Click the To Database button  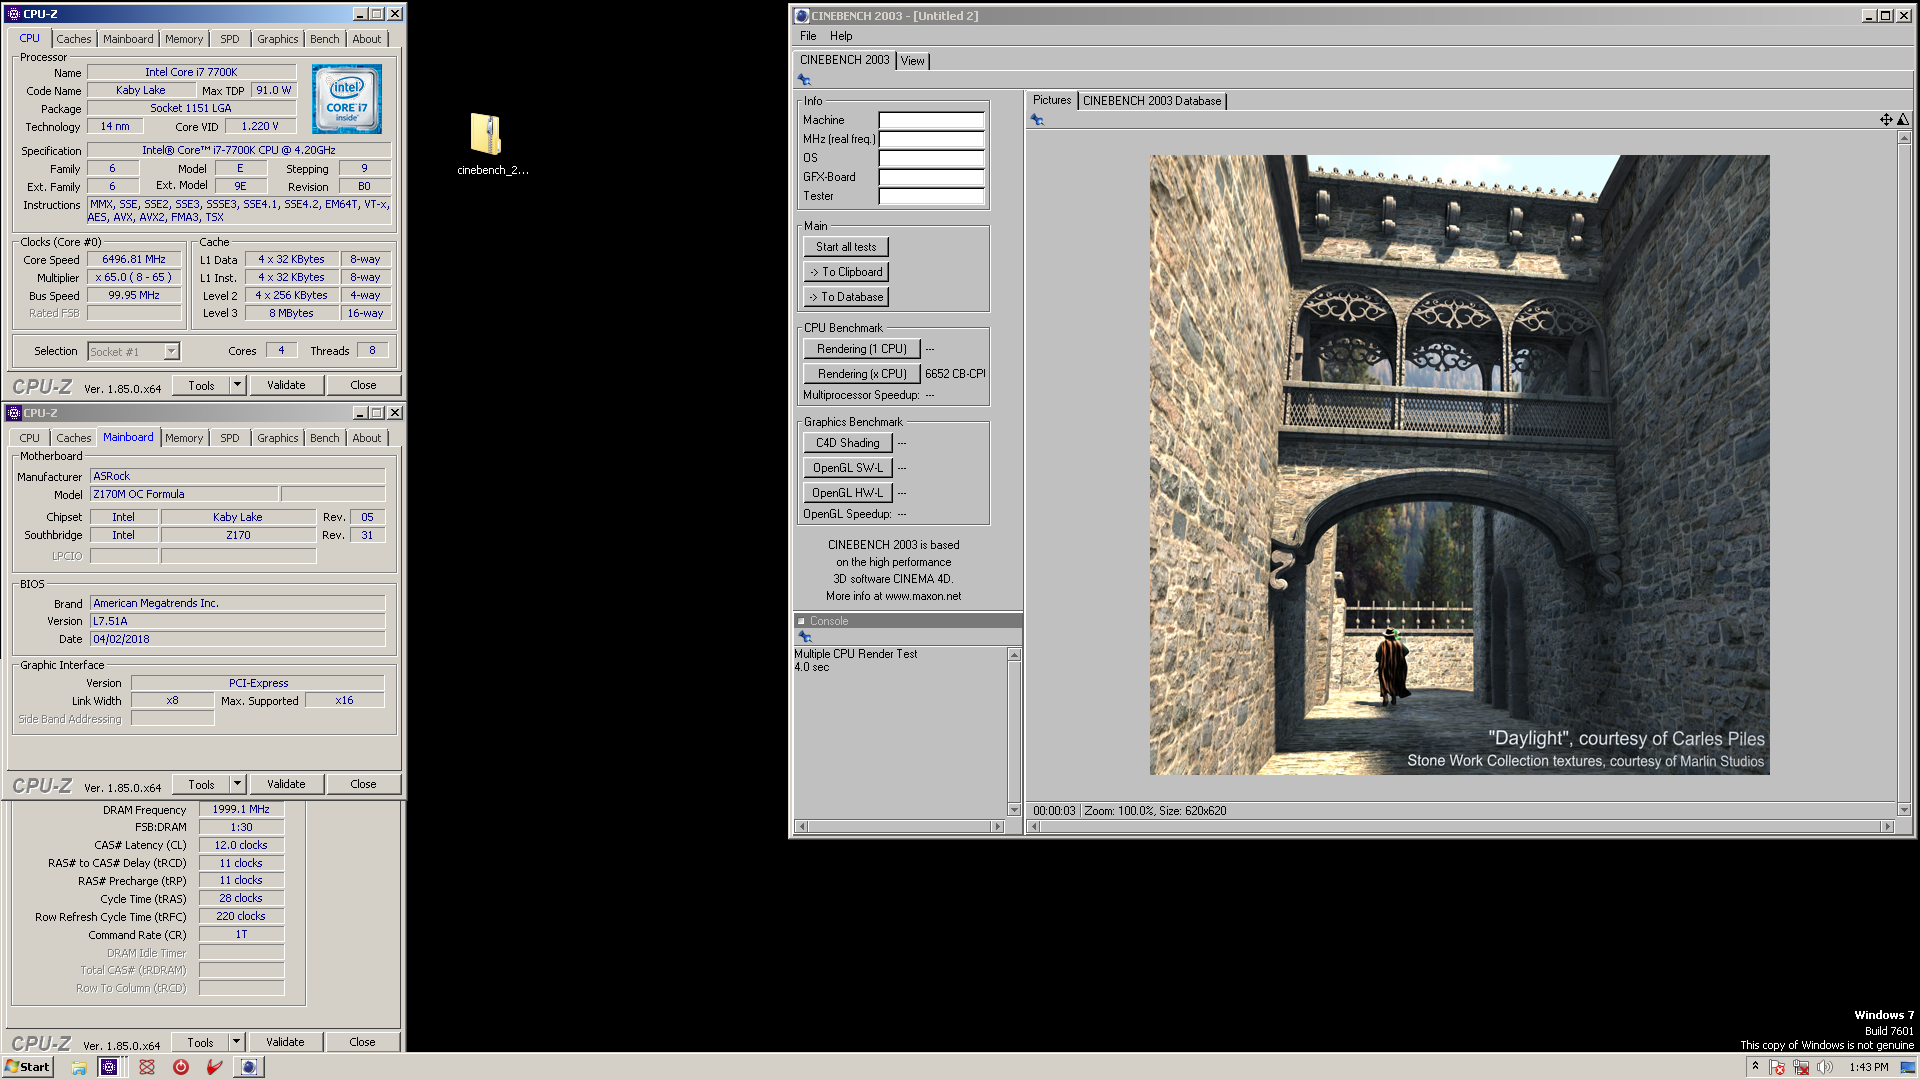click(846, 297)
